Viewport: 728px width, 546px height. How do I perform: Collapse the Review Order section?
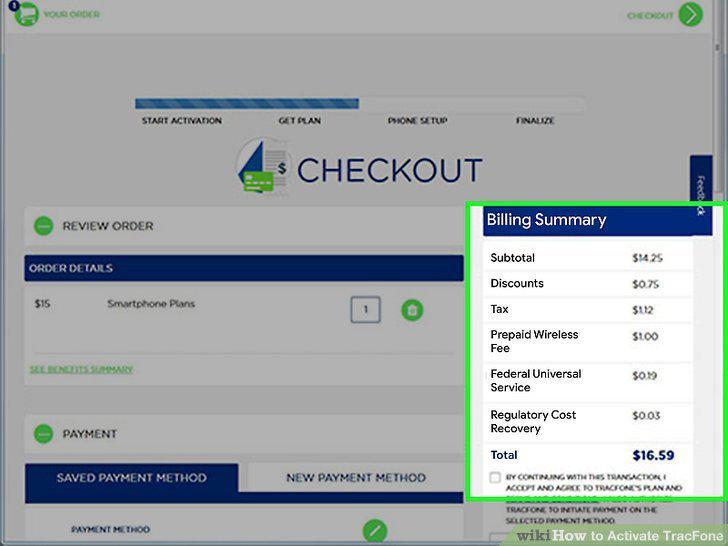pos(44,226)
